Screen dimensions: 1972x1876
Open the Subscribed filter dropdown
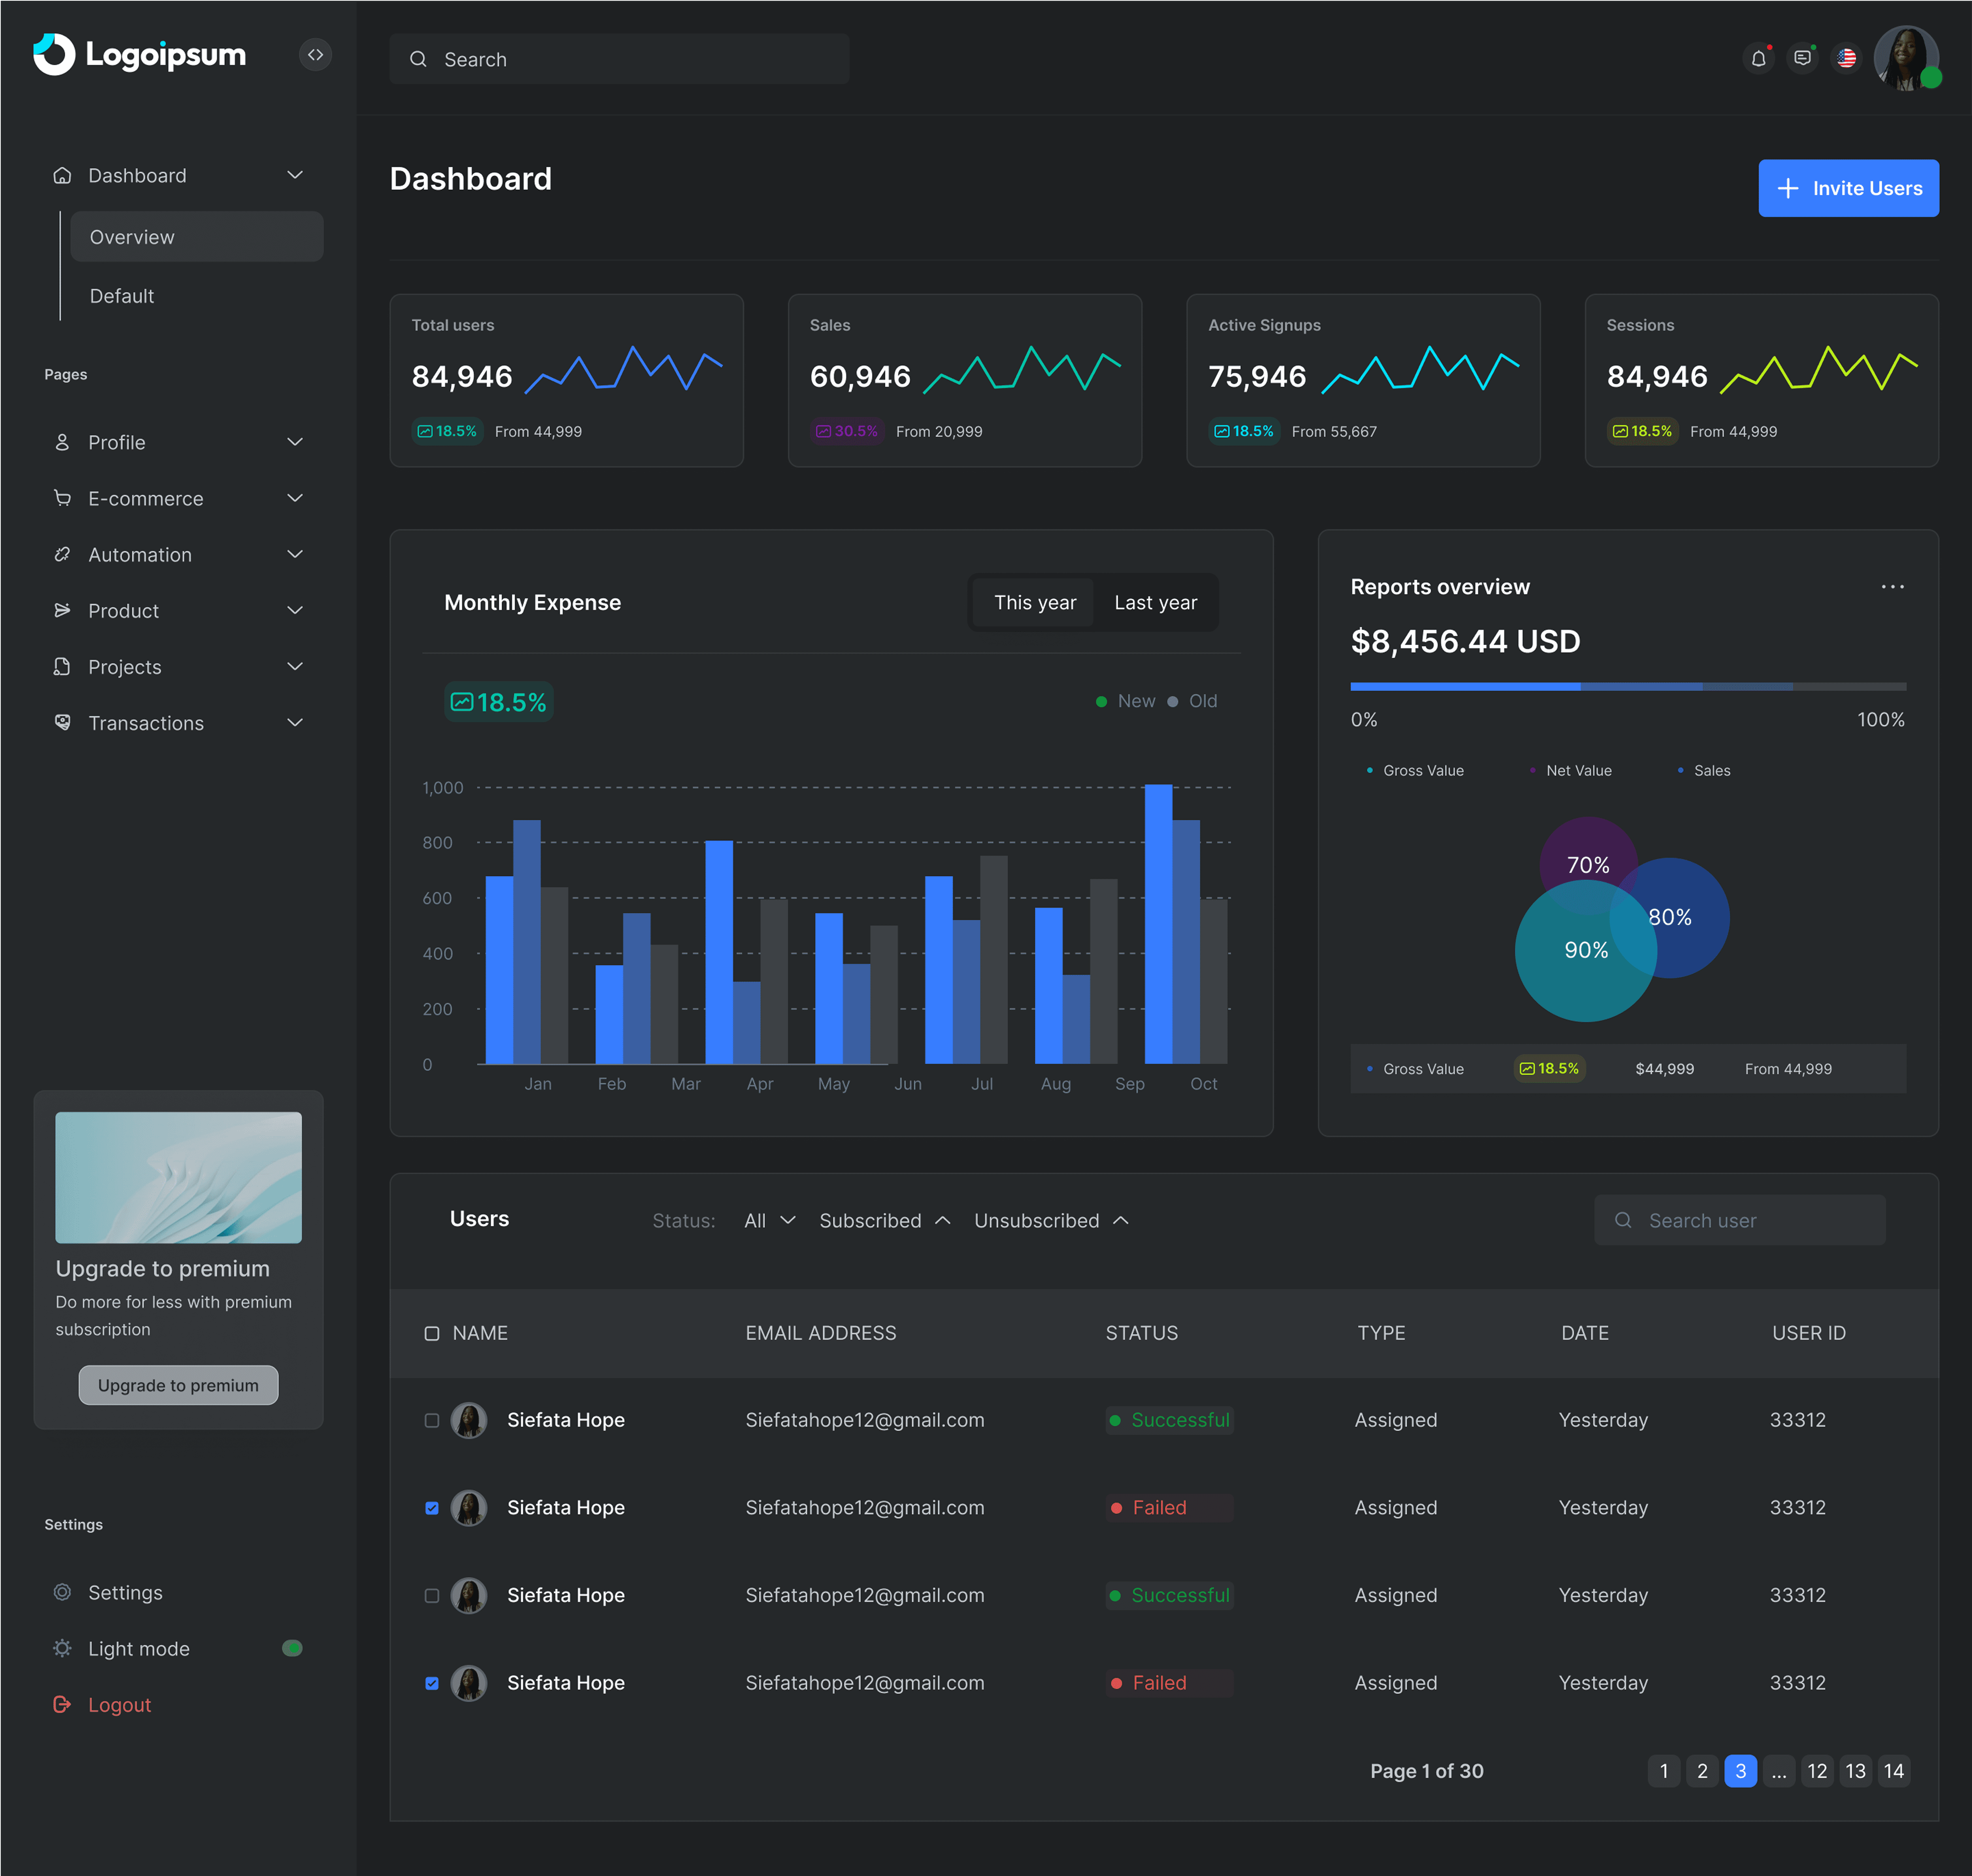point(885,1220)
